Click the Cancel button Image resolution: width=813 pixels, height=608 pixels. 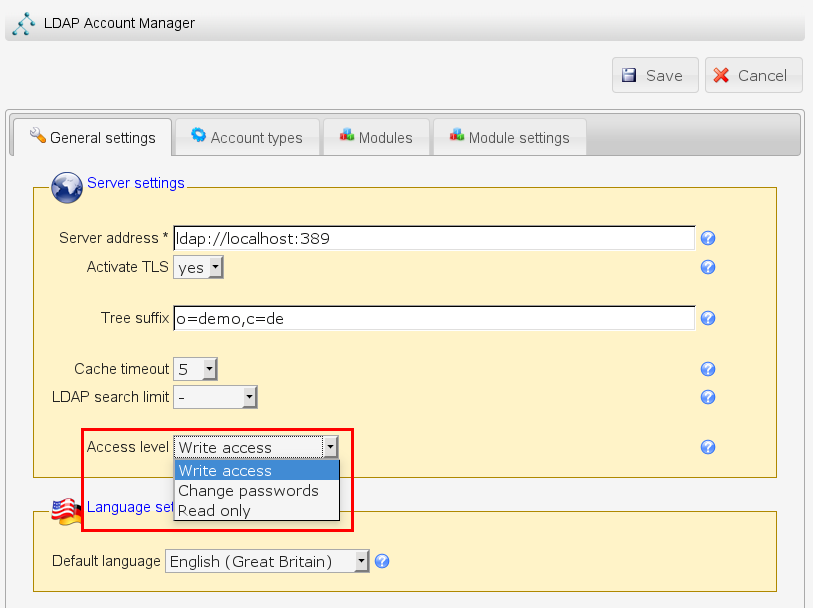tap(752, 75)
